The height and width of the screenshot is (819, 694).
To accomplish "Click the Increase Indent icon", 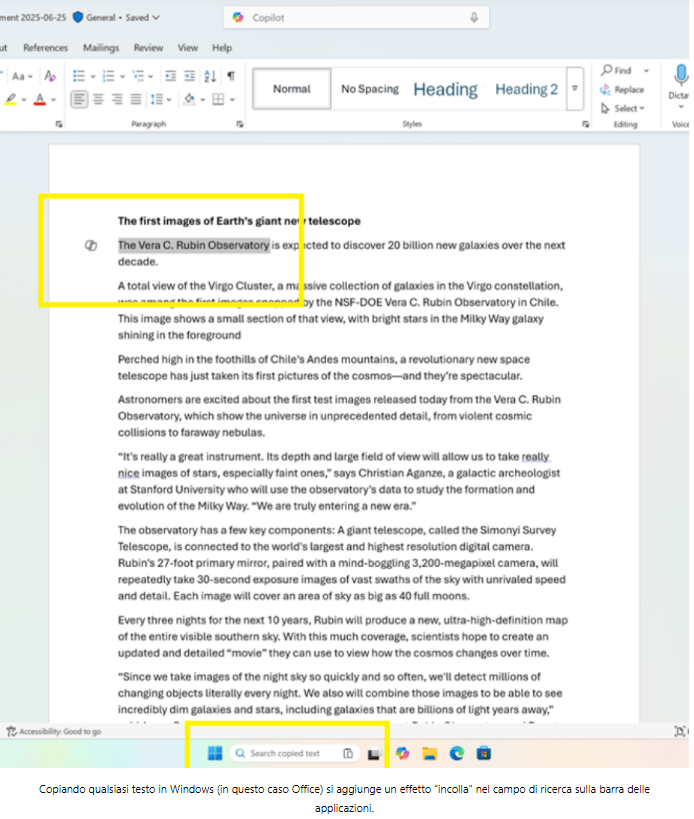I will pos(190,76).
